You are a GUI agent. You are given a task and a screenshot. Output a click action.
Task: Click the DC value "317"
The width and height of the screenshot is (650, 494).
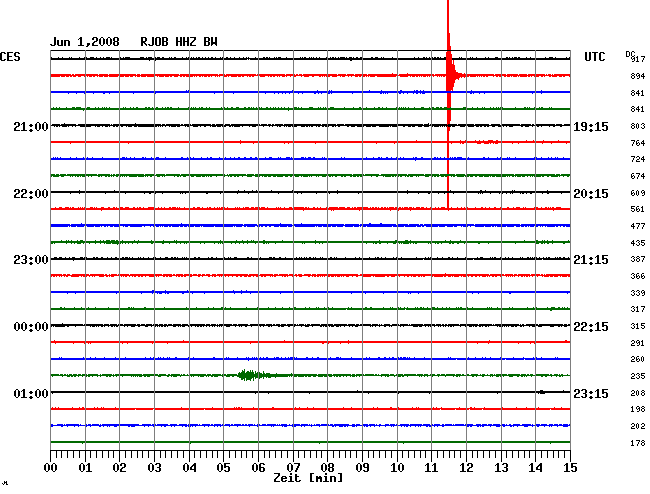pos(638,309)
